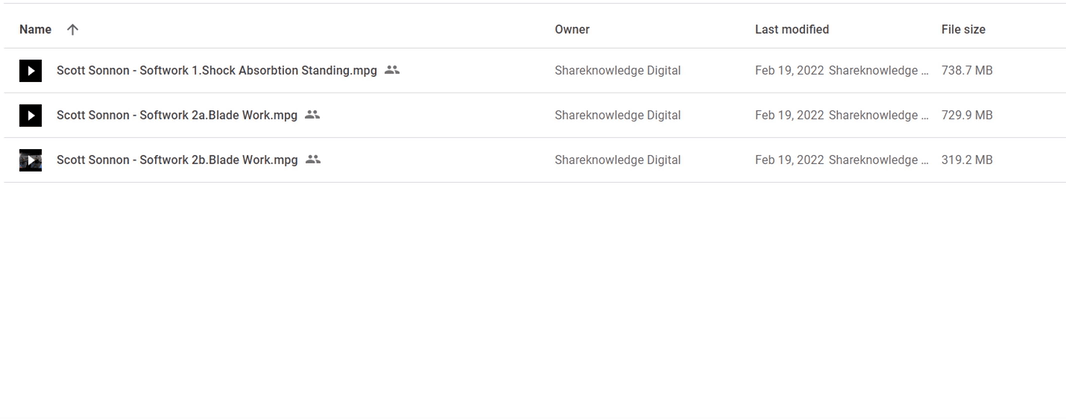The width and height of the screenshot is (1066, 419).
Task: Click Shareknowledge Digital owner of Softwork 2b
Action: [x=617, y=160]
